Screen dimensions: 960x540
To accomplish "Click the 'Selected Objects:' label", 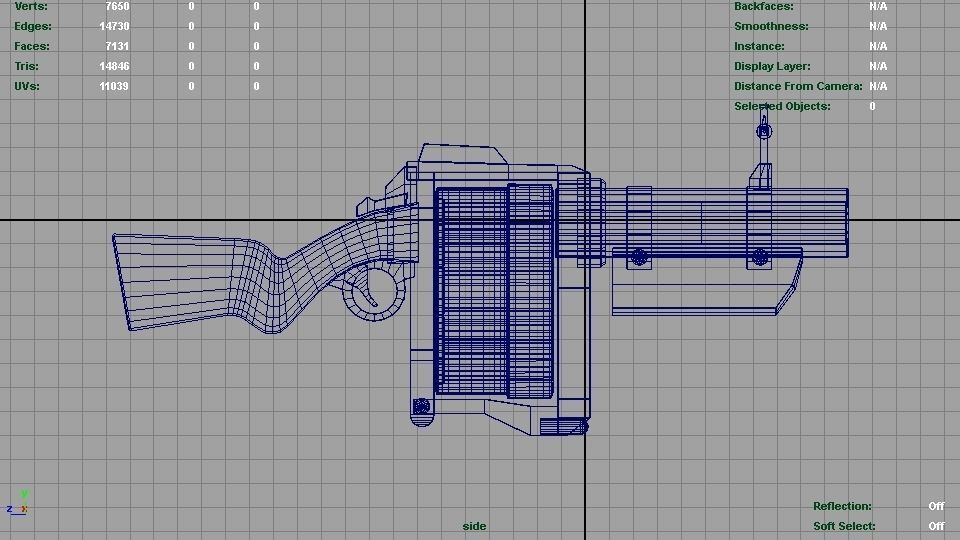I will coord(782,106).
